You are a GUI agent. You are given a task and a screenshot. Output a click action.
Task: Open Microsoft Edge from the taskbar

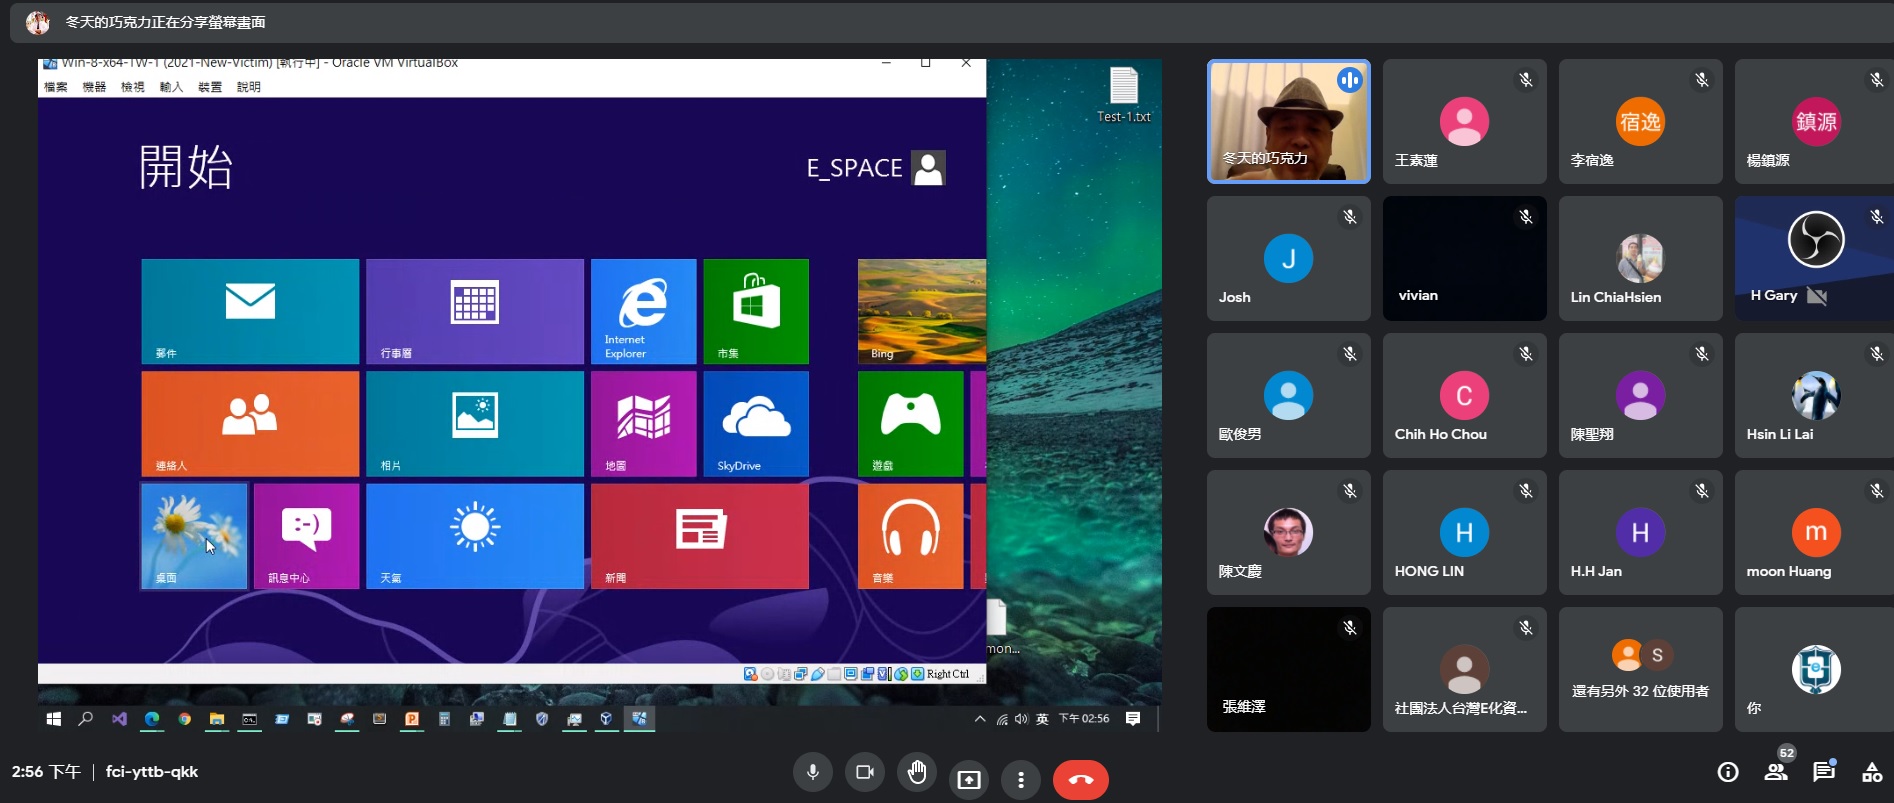point(152,719)
